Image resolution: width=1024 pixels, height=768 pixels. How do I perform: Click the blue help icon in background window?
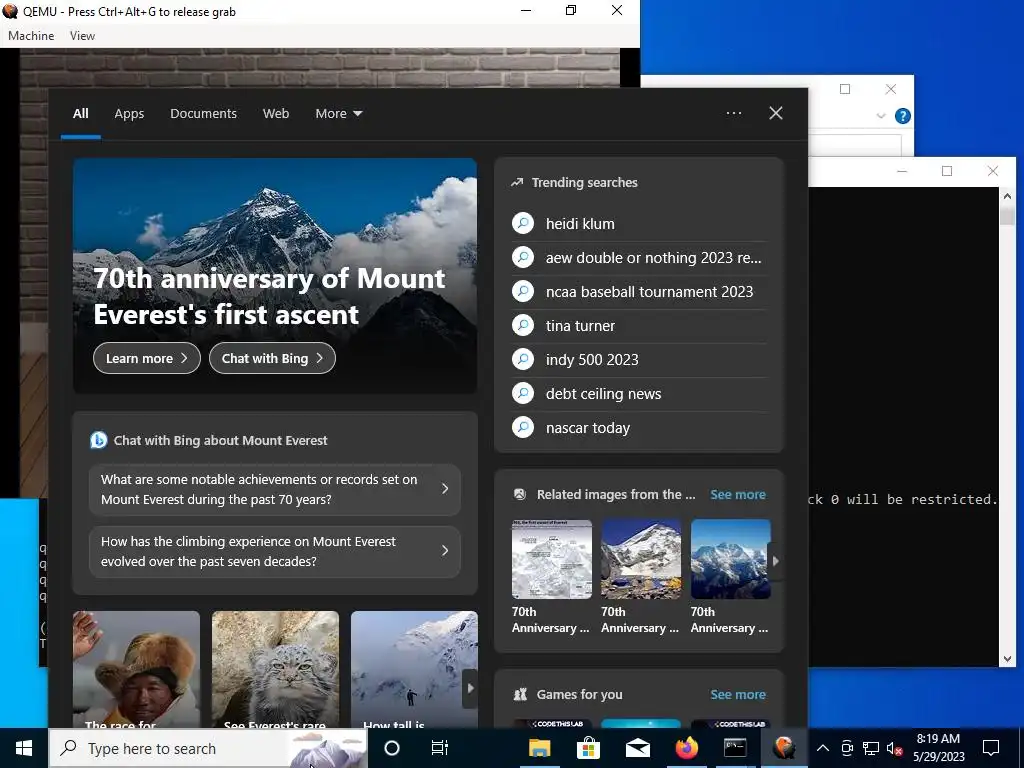click(x=903, y=116)
